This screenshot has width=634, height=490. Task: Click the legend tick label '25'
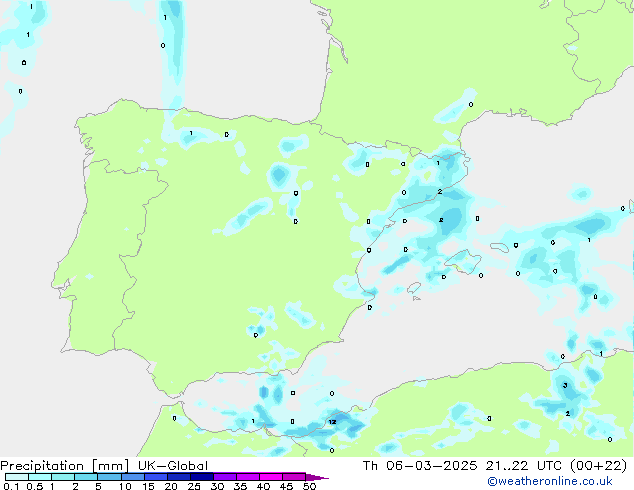(194, 486)
